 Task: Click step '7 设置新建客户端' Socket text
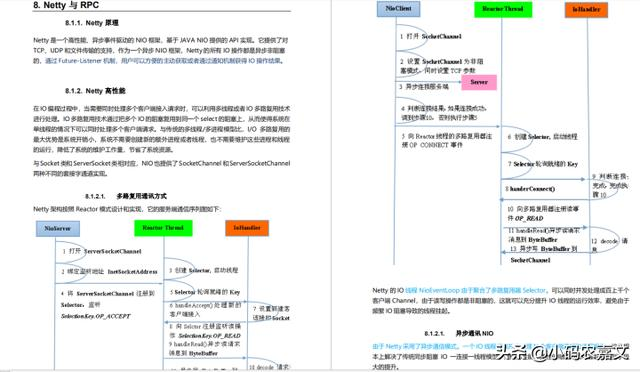click(271, 313)
